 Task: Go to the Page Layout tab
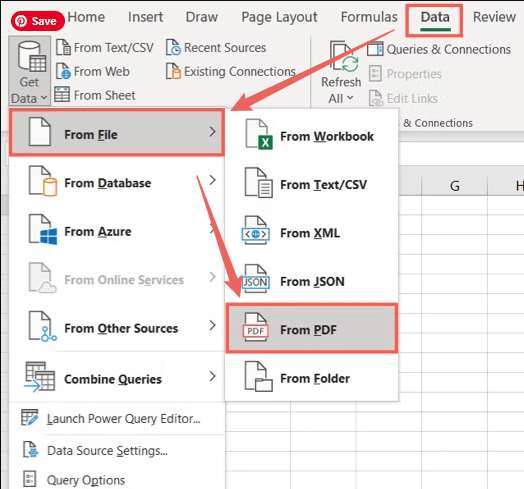[279, 17]
